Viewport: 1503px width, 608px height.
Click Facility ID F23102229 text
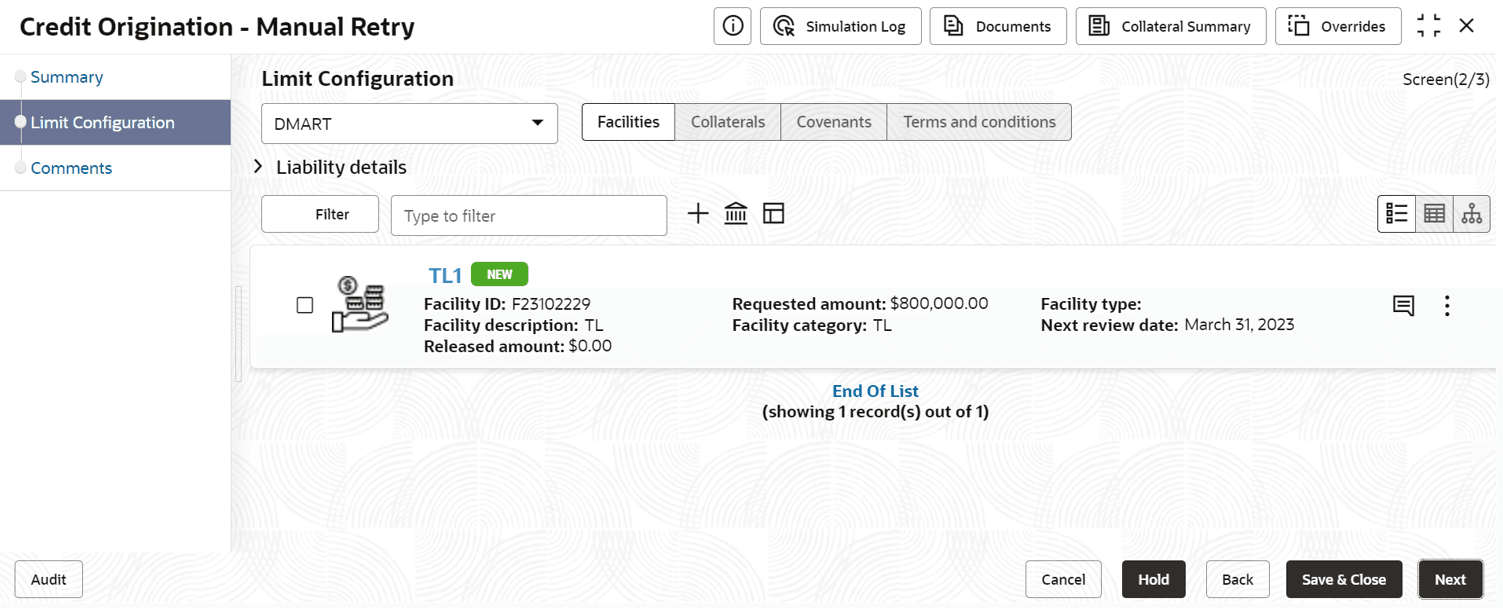tap(507, 304)
